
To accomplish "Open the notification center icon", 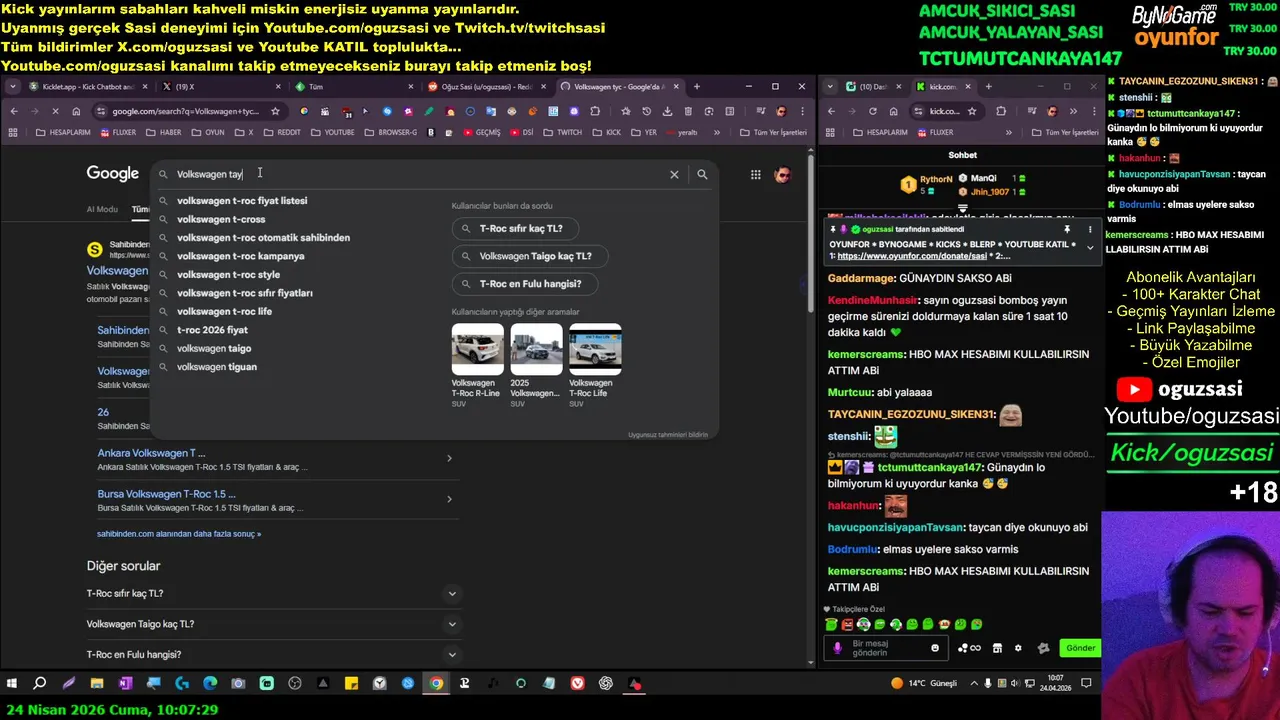I will click(x=1086, y=684).
